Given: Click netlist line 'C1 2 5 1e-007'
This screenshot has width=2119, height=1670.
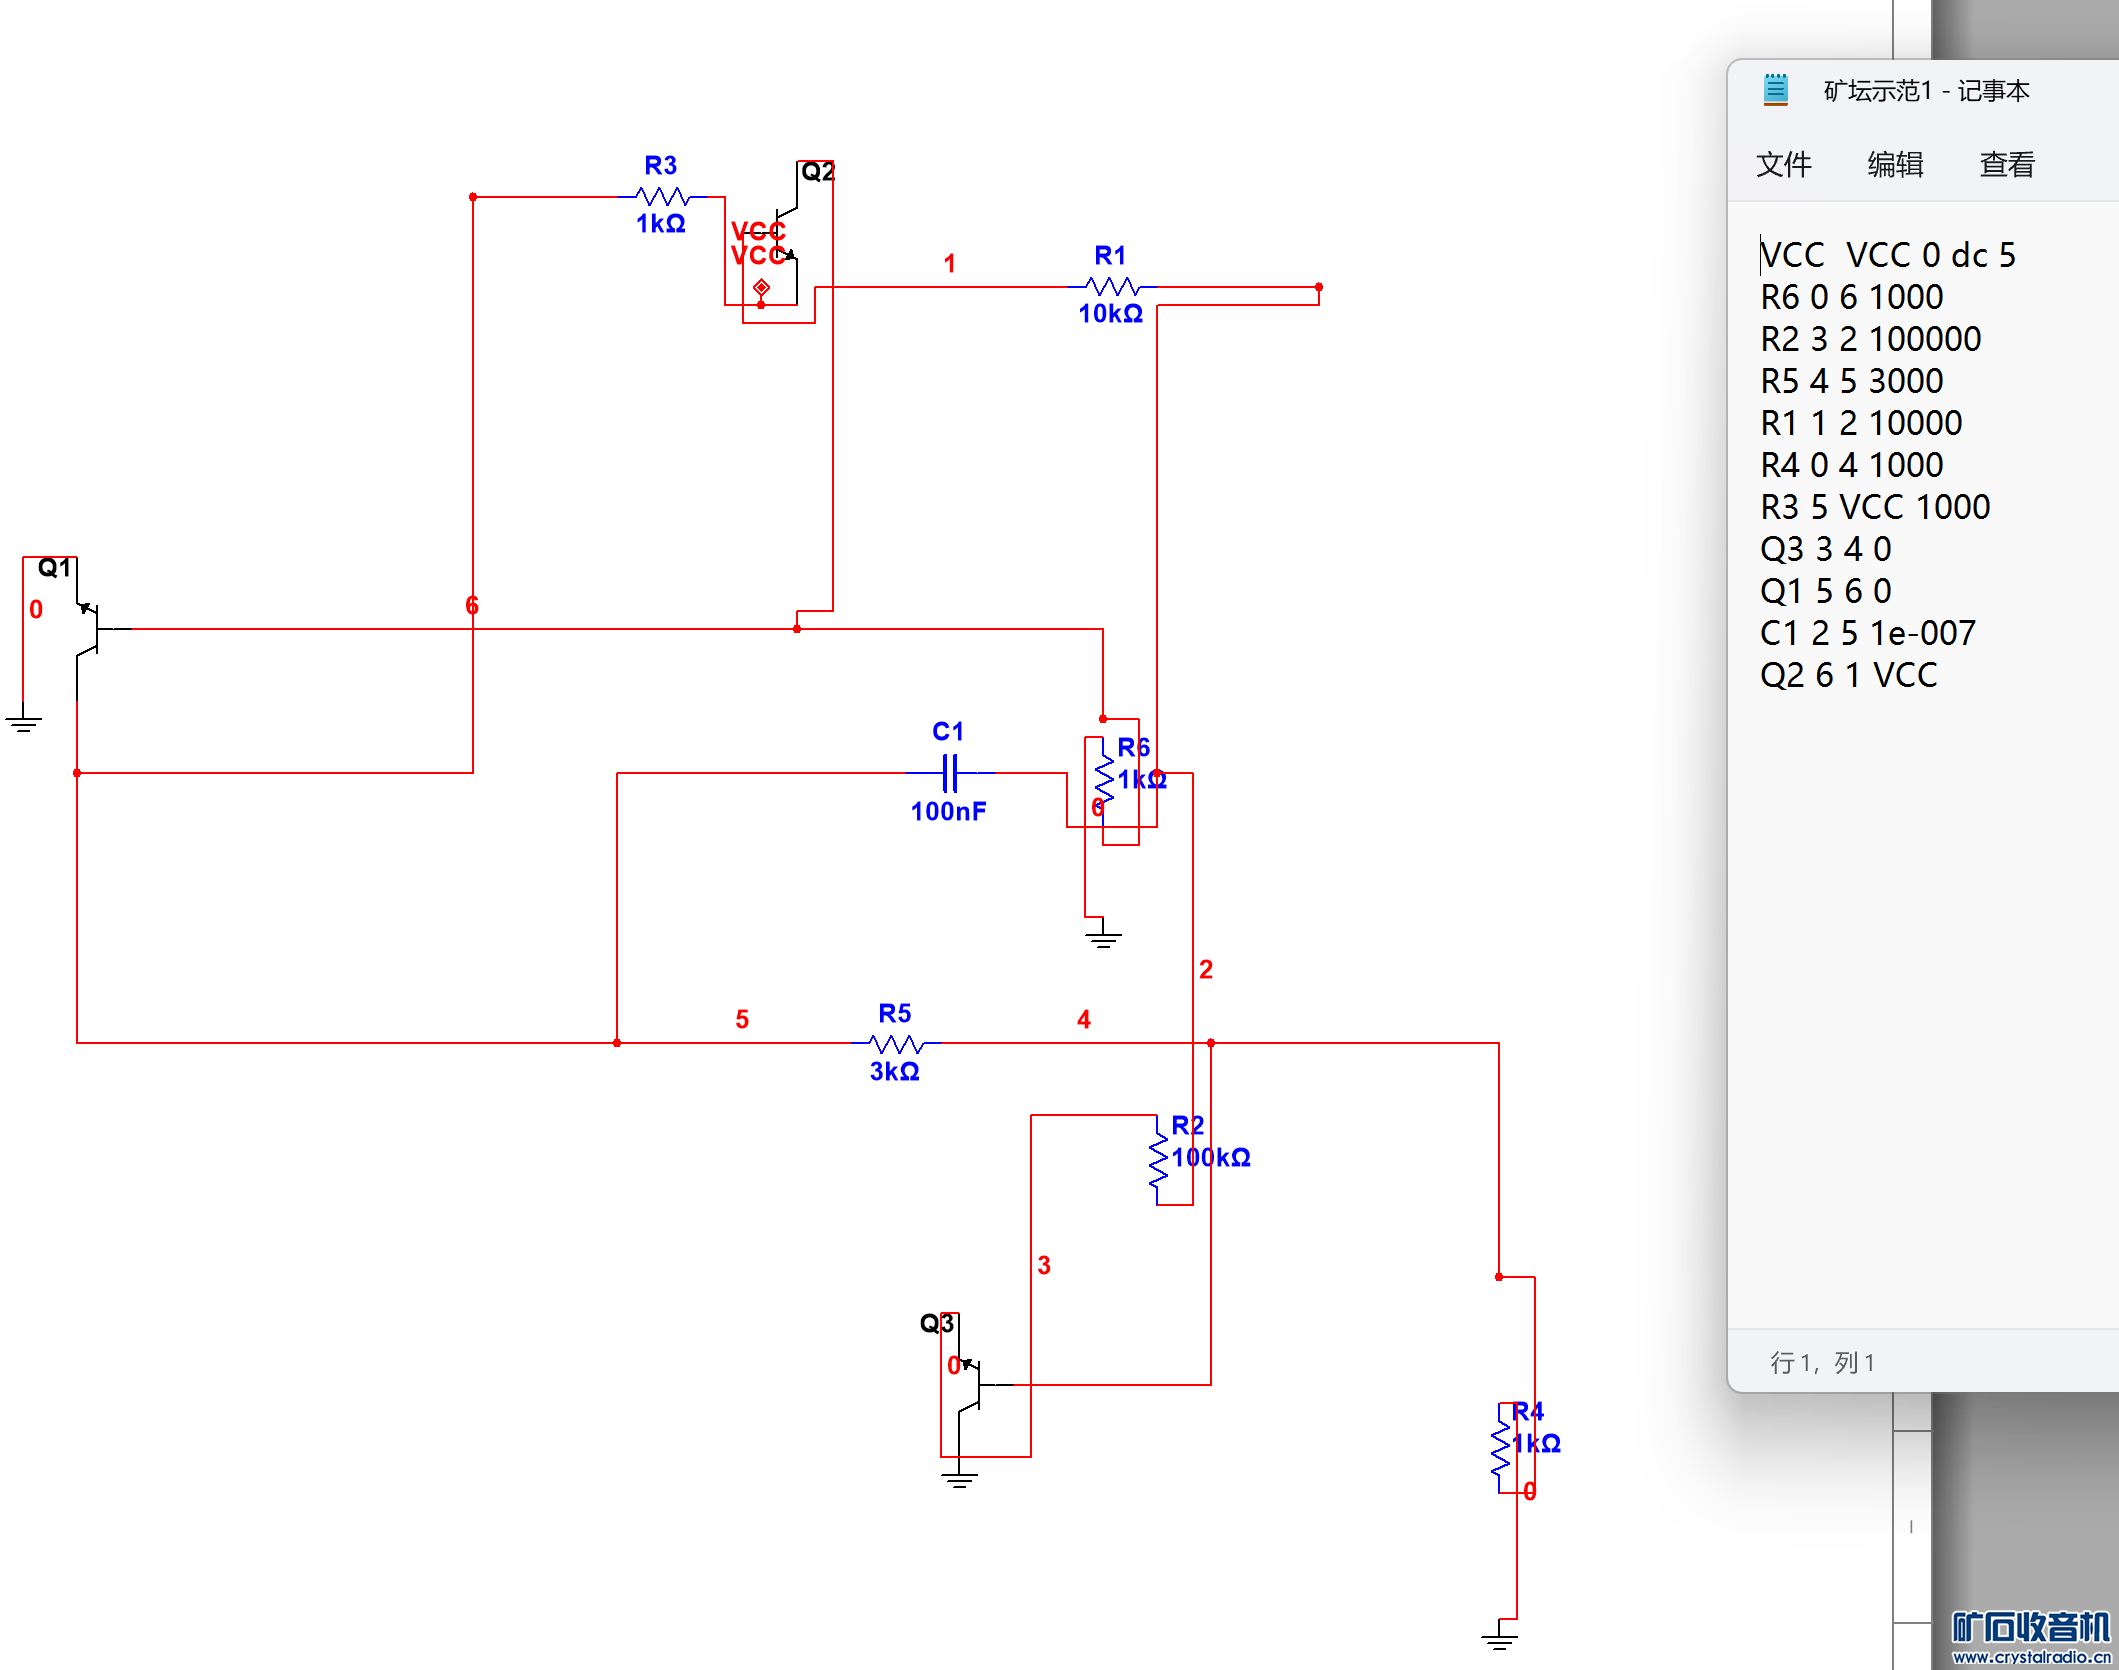Looking at the screenshot, I should coord(1868,633).
